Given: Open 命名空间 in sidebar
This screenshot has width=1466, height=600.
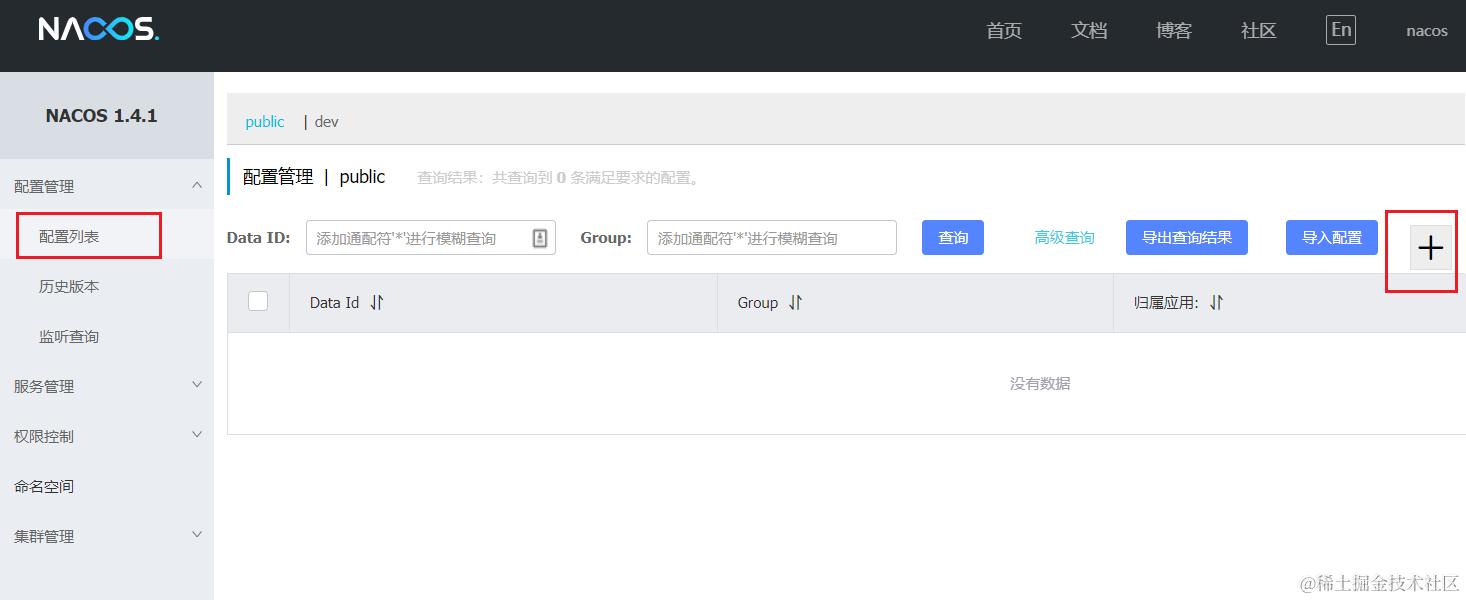Looking at the screenshot, I should click(x=44, y=486).
